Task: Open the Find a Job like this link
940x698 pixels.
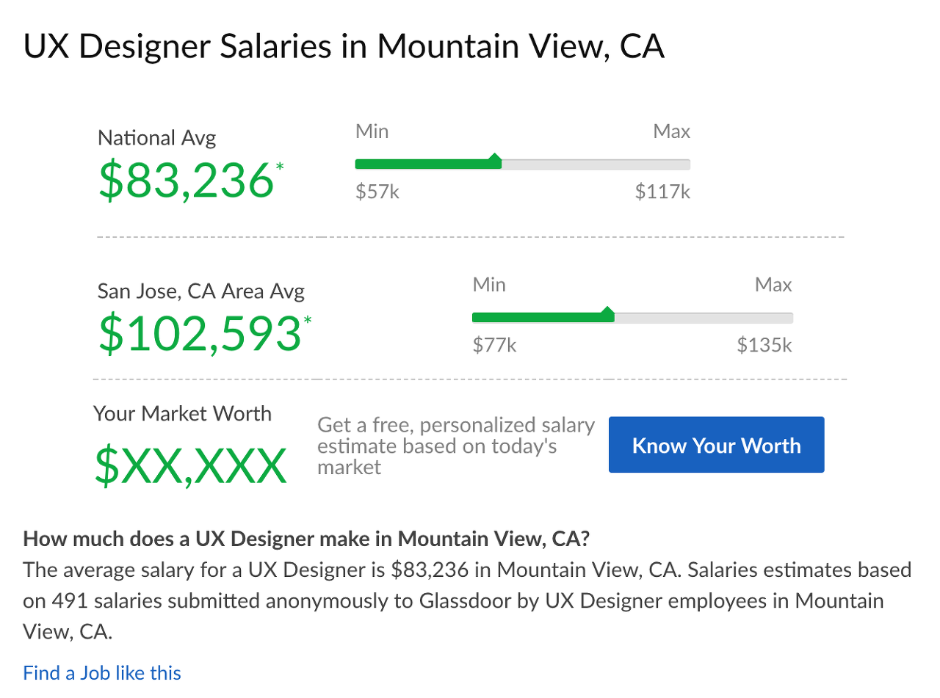Action: coord(102,673)
